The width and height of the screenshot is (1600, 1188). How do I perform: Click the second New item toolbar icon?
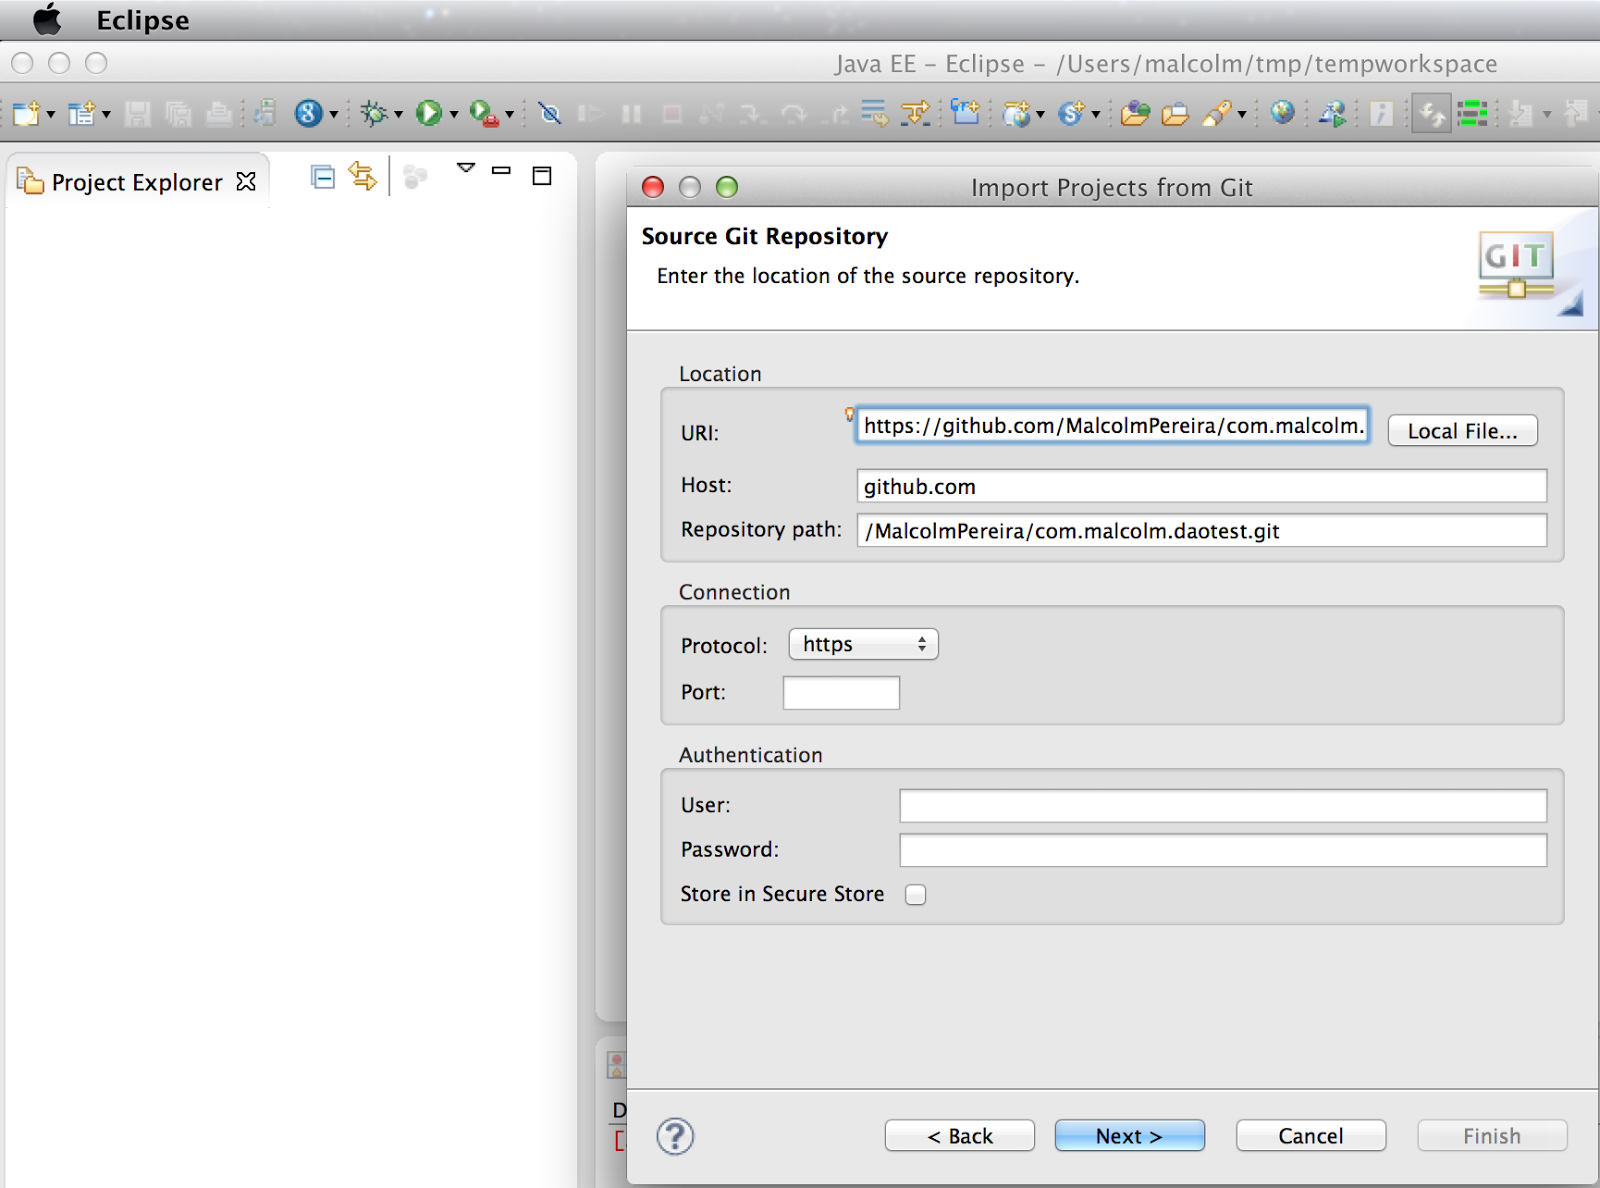81,113
